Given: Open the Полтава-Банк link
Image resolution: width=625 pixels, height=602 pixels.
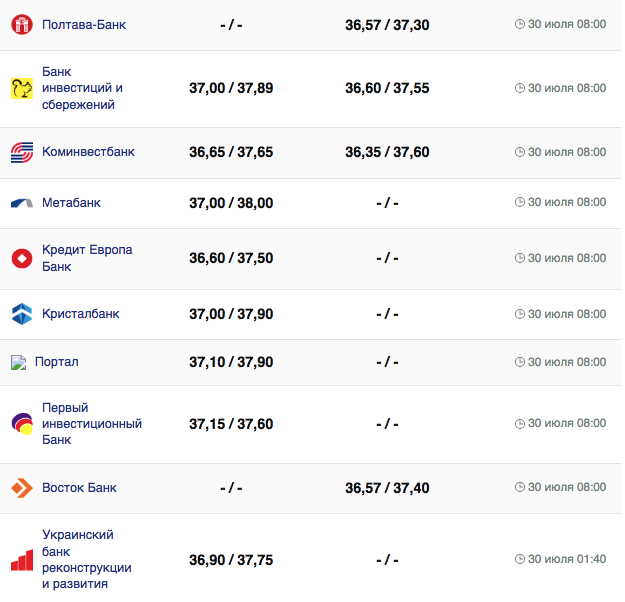Looking at the screenshot, I should (84, 24).
